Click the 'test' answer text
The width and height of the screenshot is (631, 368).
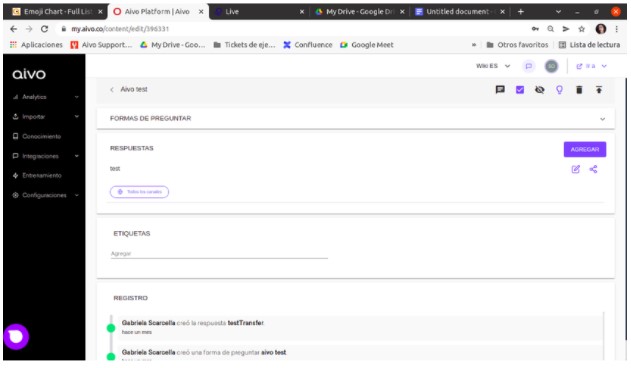[115, 169]
